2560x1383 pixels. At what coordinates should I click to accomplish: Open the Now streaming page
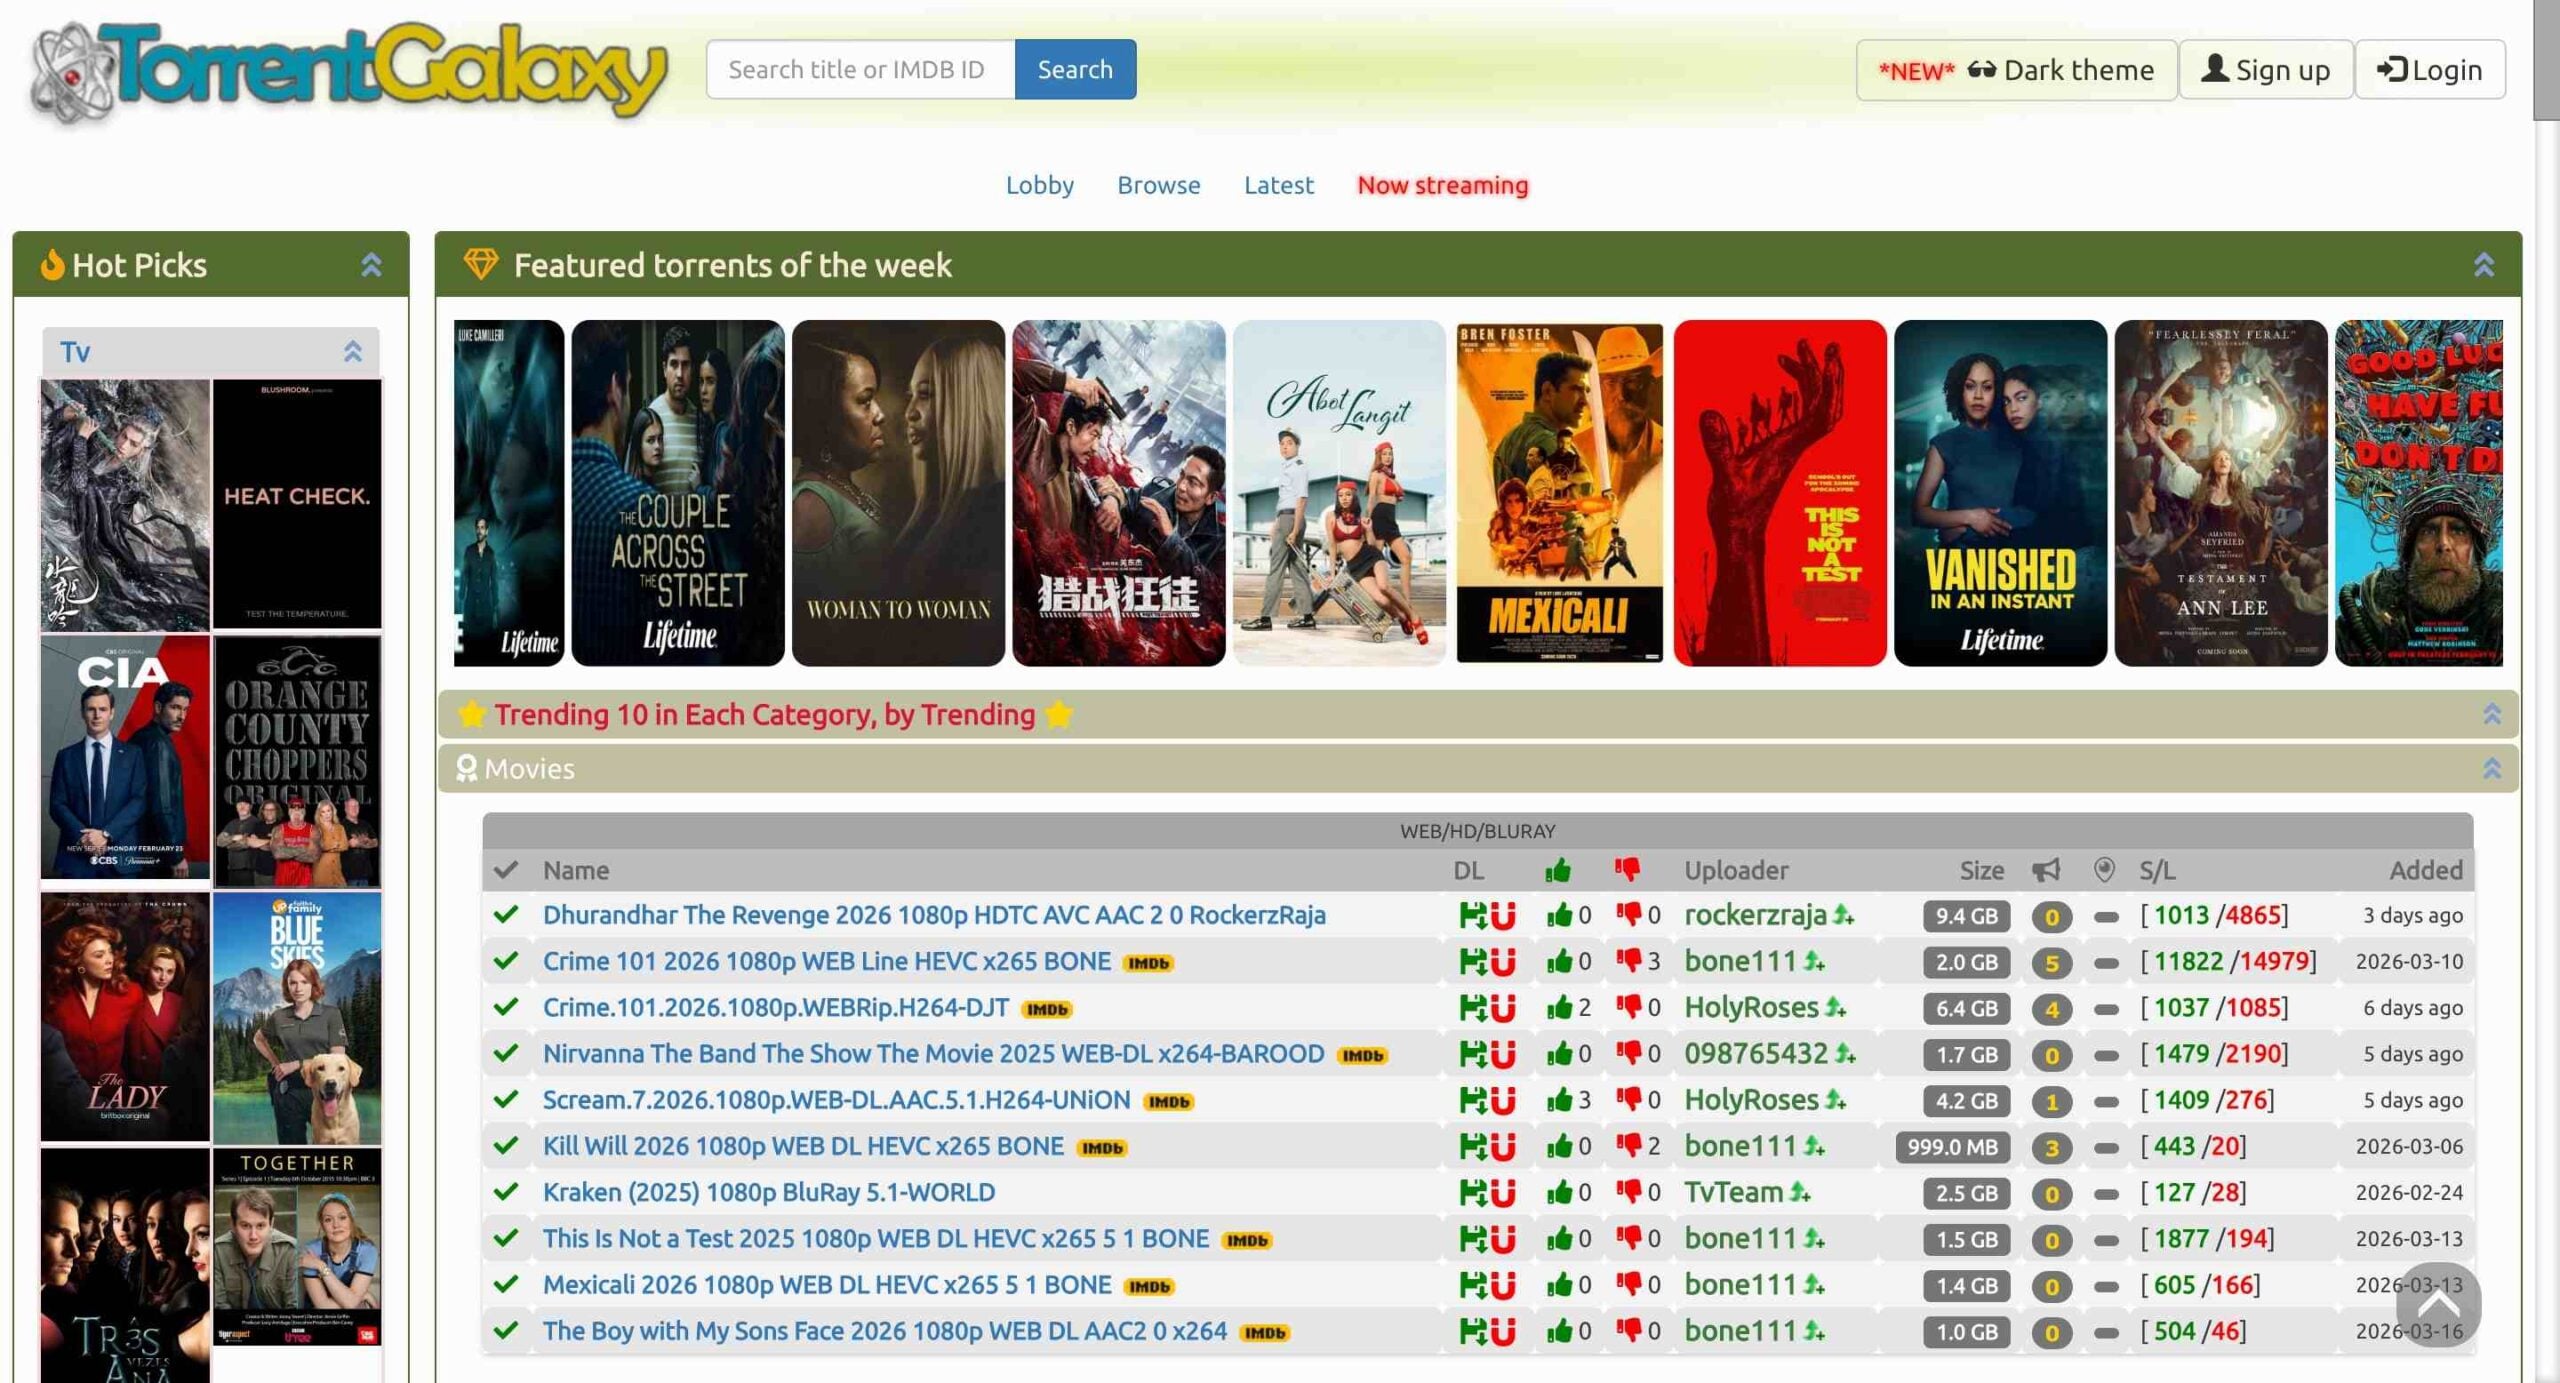click(1442, 185)
